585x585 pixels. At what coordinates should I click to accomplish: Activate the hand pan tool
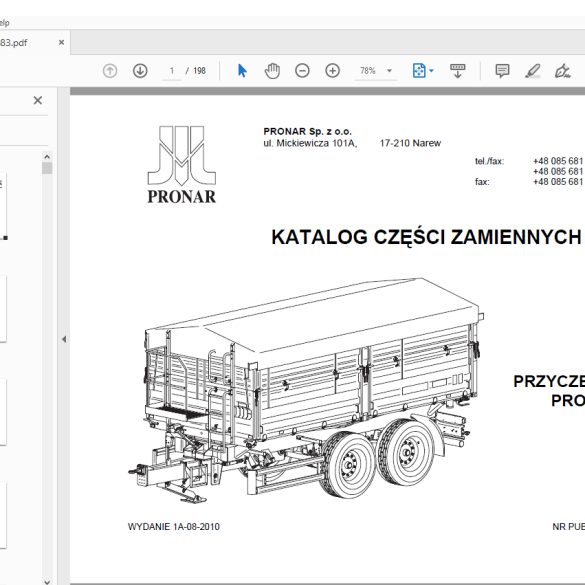(272, 71)
